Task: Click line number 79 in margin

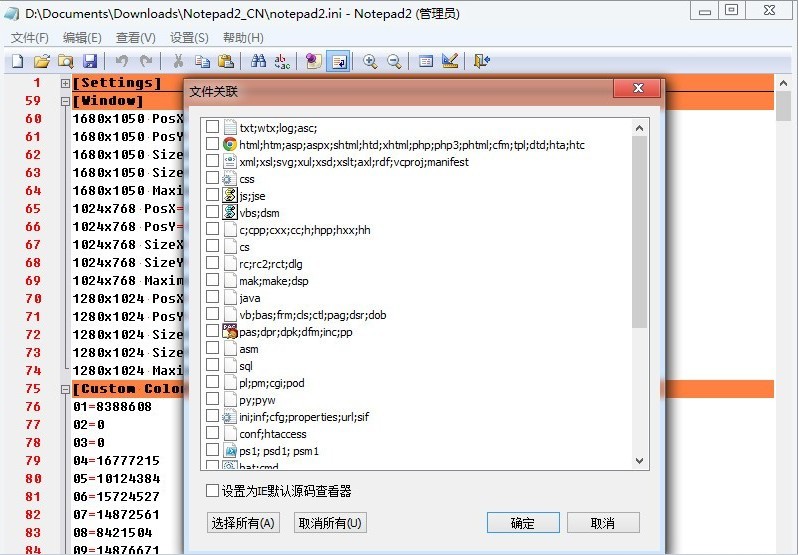Action: point(33,461)
